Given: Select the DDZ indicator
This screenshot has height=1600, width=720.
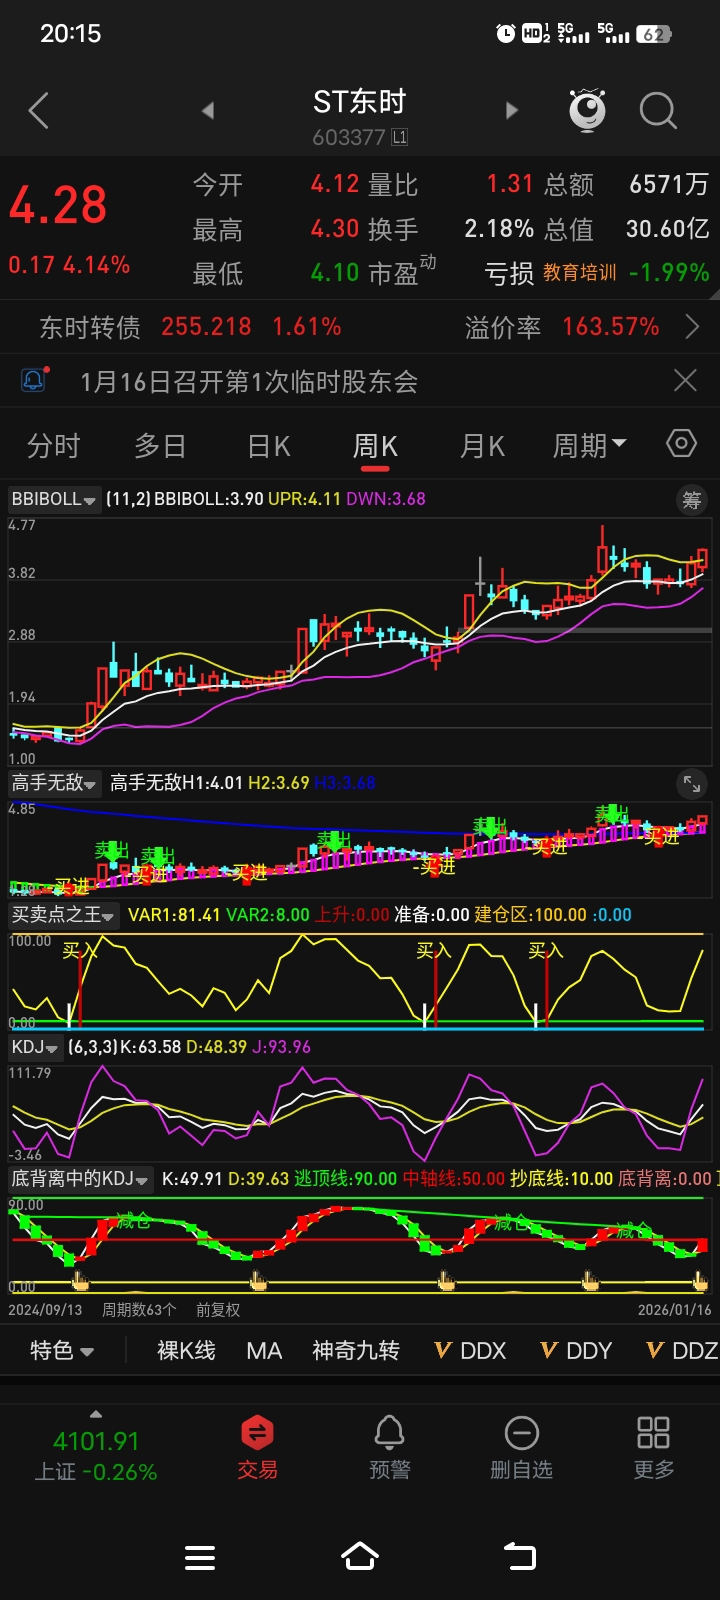Looking at the screenshot, I should 682,1351.
